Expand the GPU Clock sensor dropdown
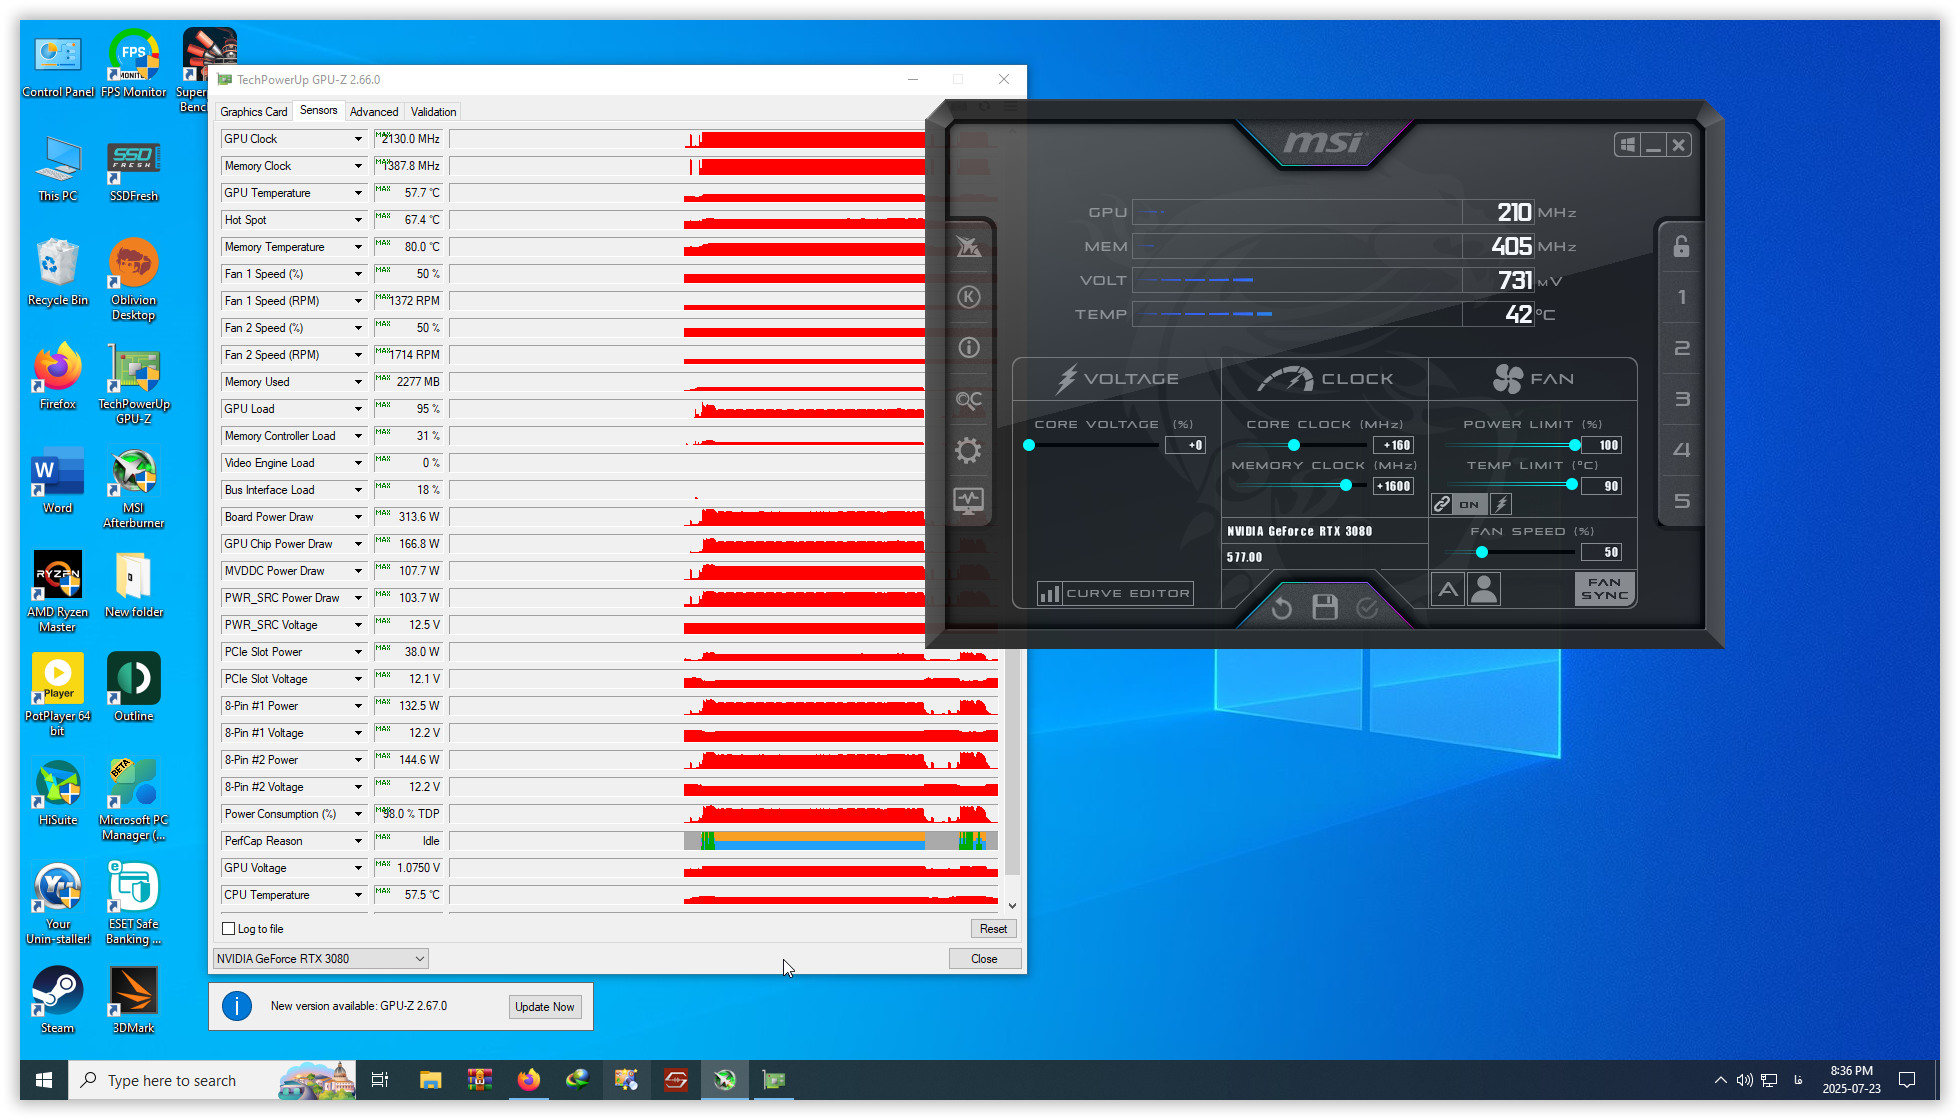1960x1120 pixels. click(x=358, y=139)
